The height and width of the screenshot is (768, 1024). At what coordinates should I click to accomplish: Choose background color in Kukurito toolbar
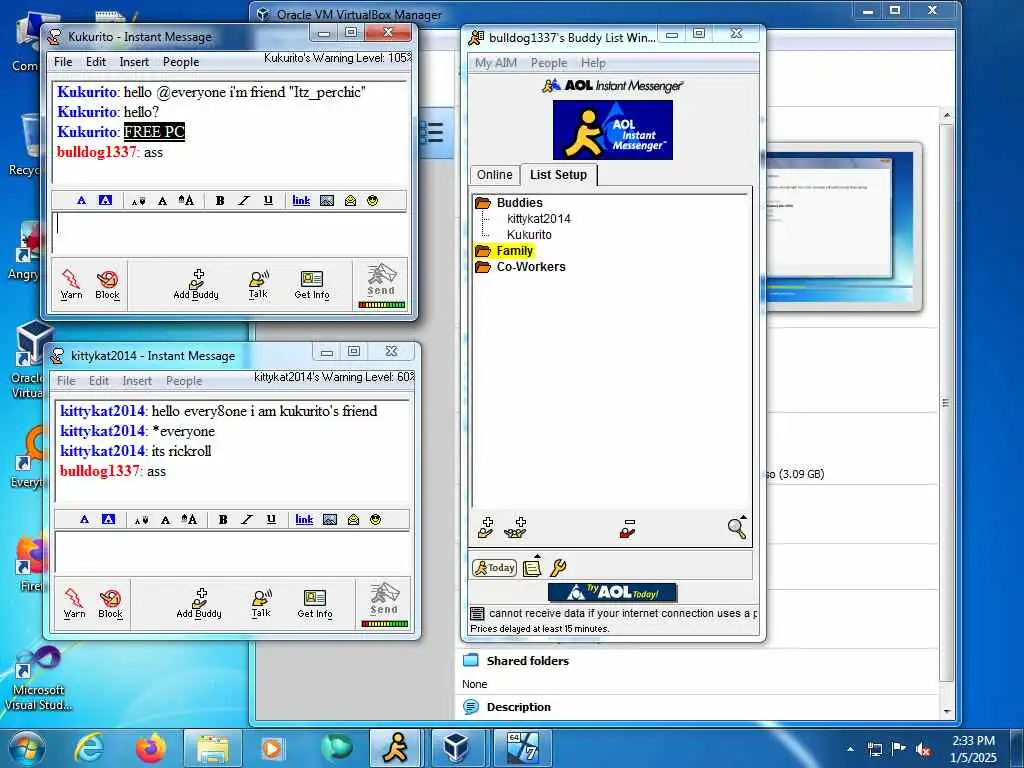105,200
